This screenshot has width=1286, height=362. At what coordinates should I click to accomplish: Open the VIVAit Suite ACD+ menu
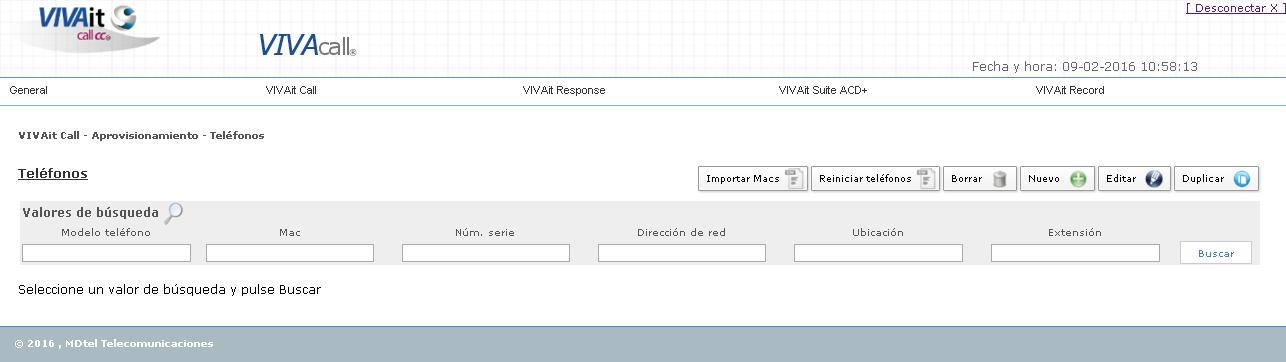(823, 90)
